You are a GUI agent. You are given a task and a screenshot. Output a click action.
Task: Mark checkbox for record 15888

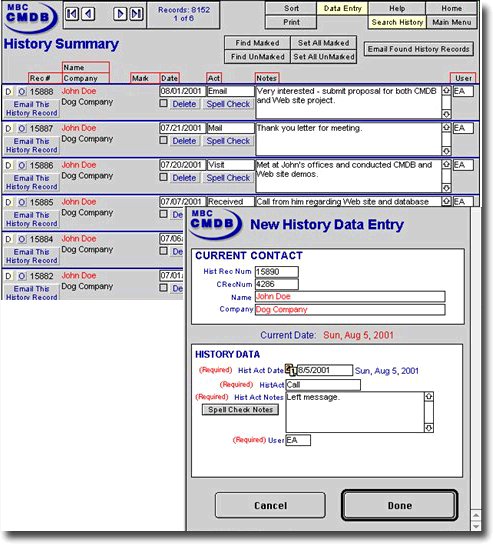163,103
